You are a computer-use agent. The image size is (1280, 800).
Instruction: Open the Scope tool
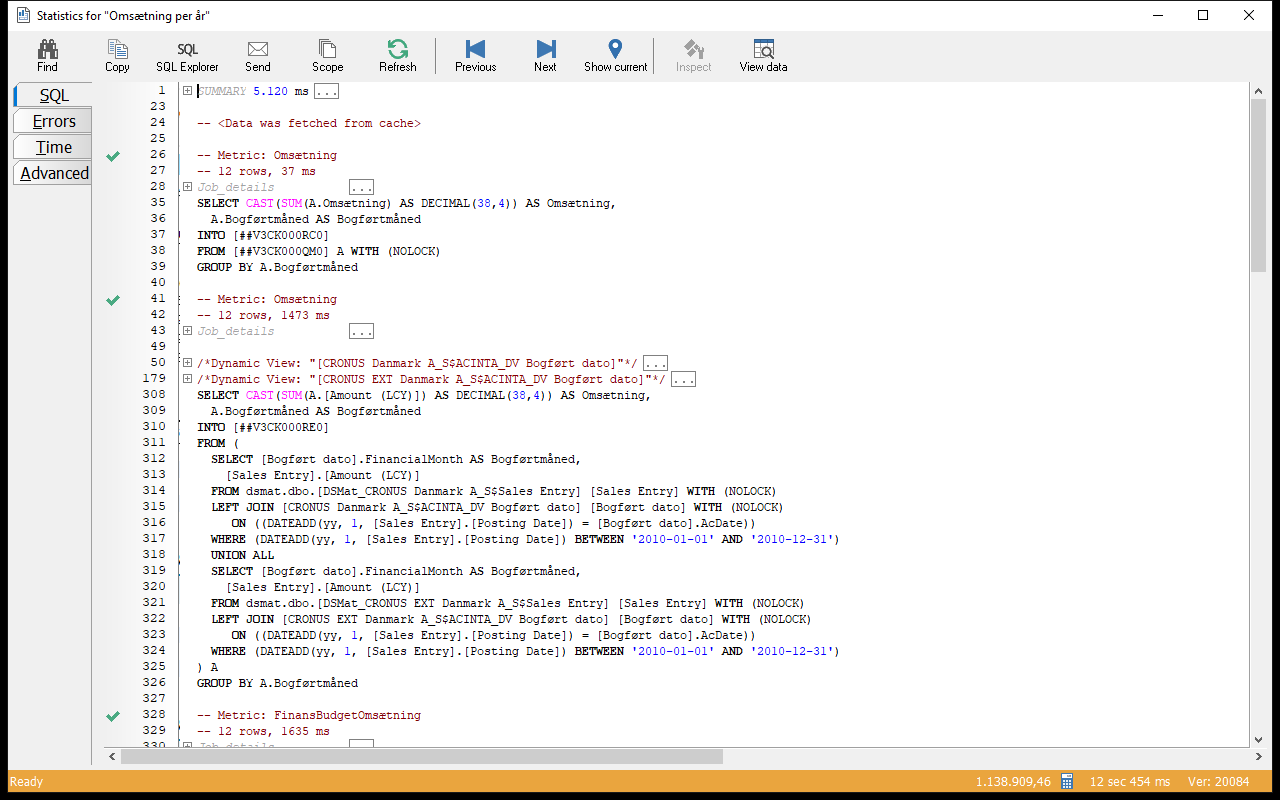click(x=327, y=56)
